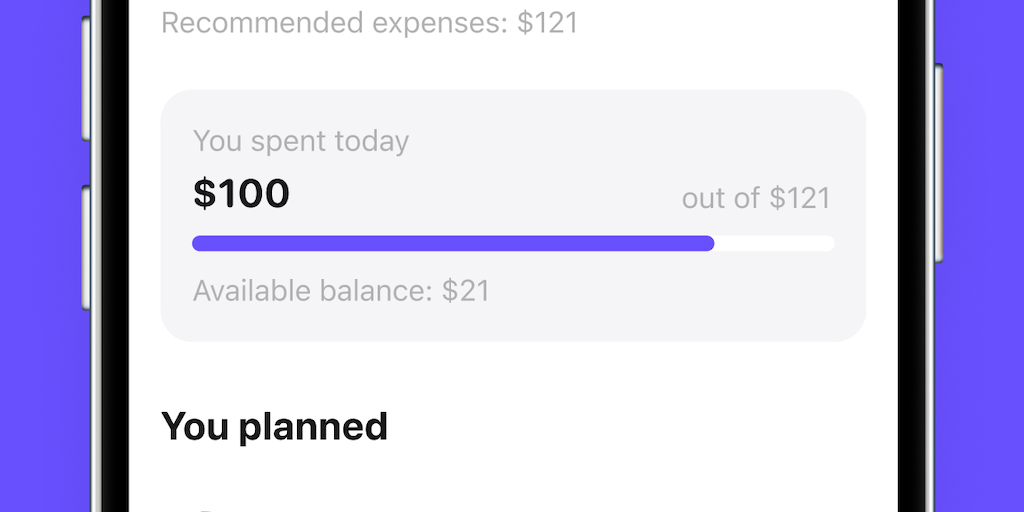Click the $21 value in Available balance
This screenshot has height=512, width=1024.
click(x=466, y=291)
